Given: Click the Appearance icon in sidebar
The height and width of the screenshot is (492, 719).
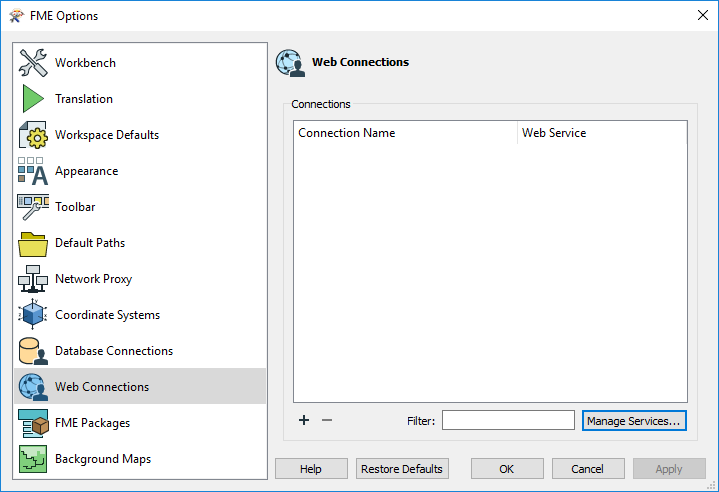Looking at the screenshot, I should click(x=33, y=171).
